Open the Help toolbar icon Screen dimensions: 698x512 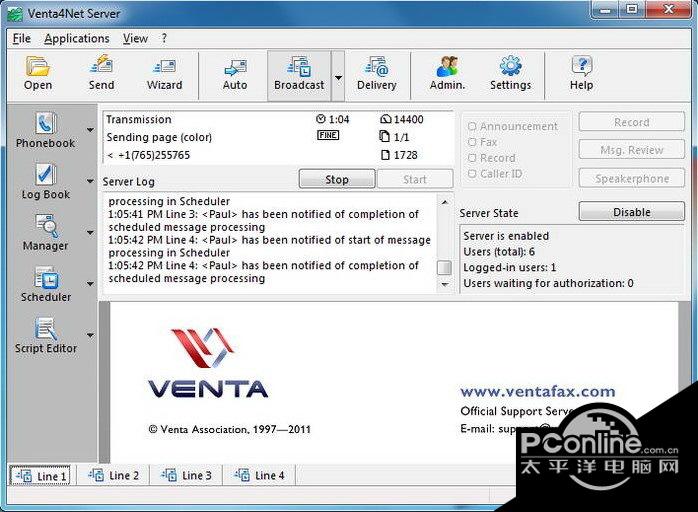pos(581,74)
